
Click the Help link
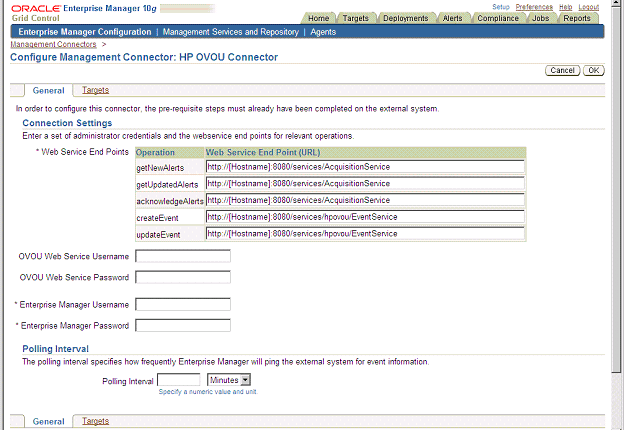click(565, 7)
